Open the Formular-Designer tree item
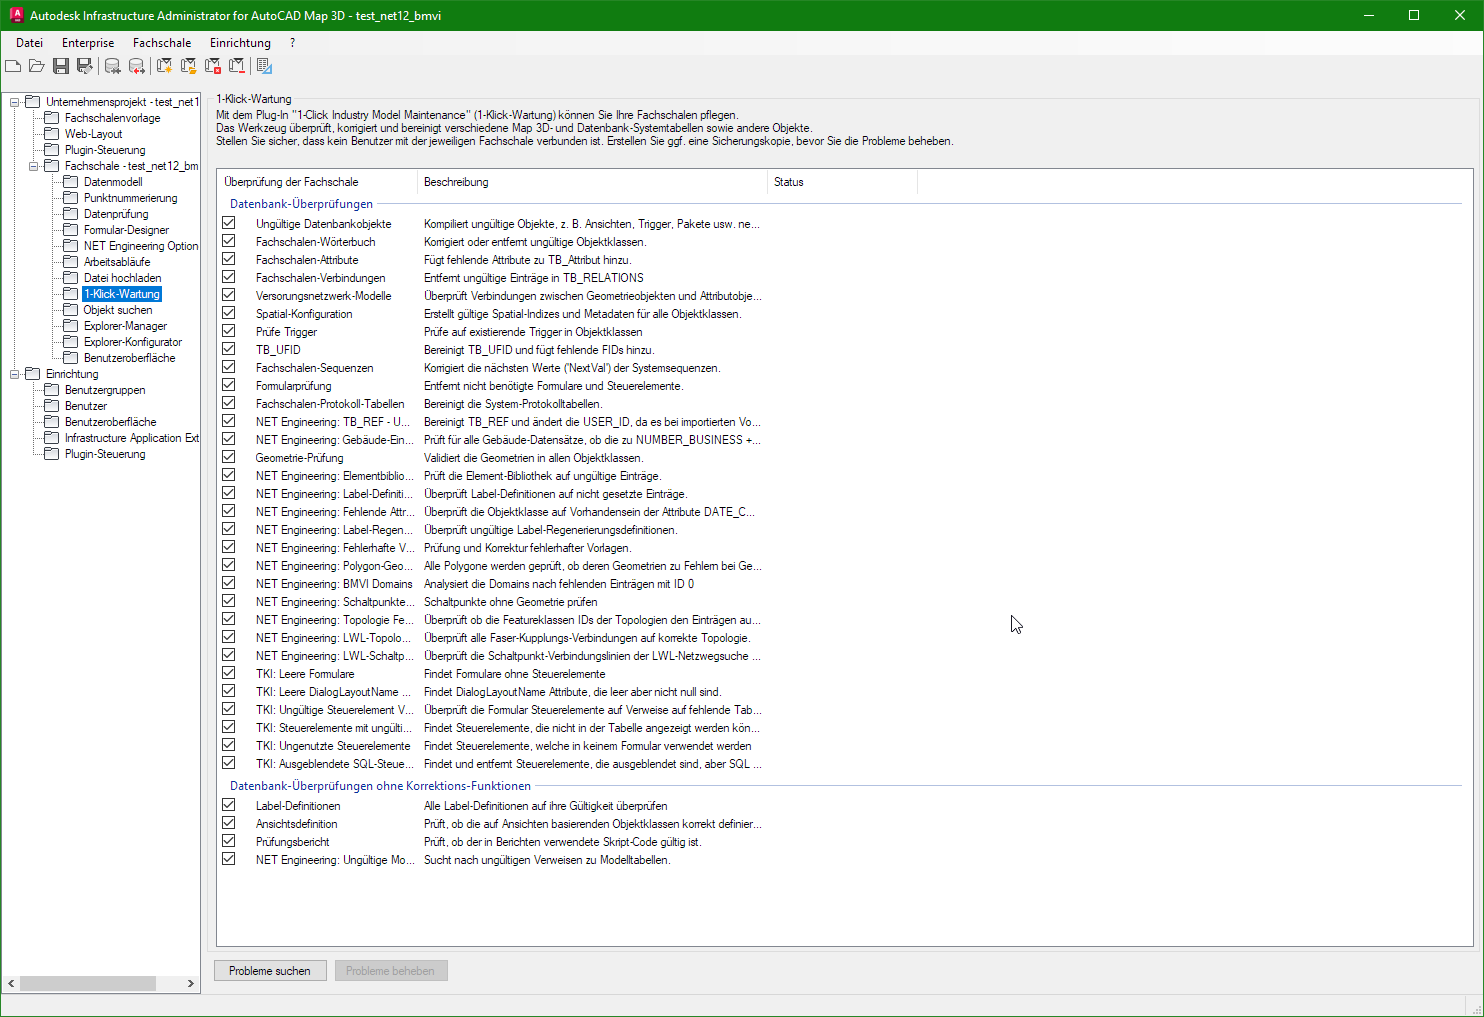 tap(127, 230)
